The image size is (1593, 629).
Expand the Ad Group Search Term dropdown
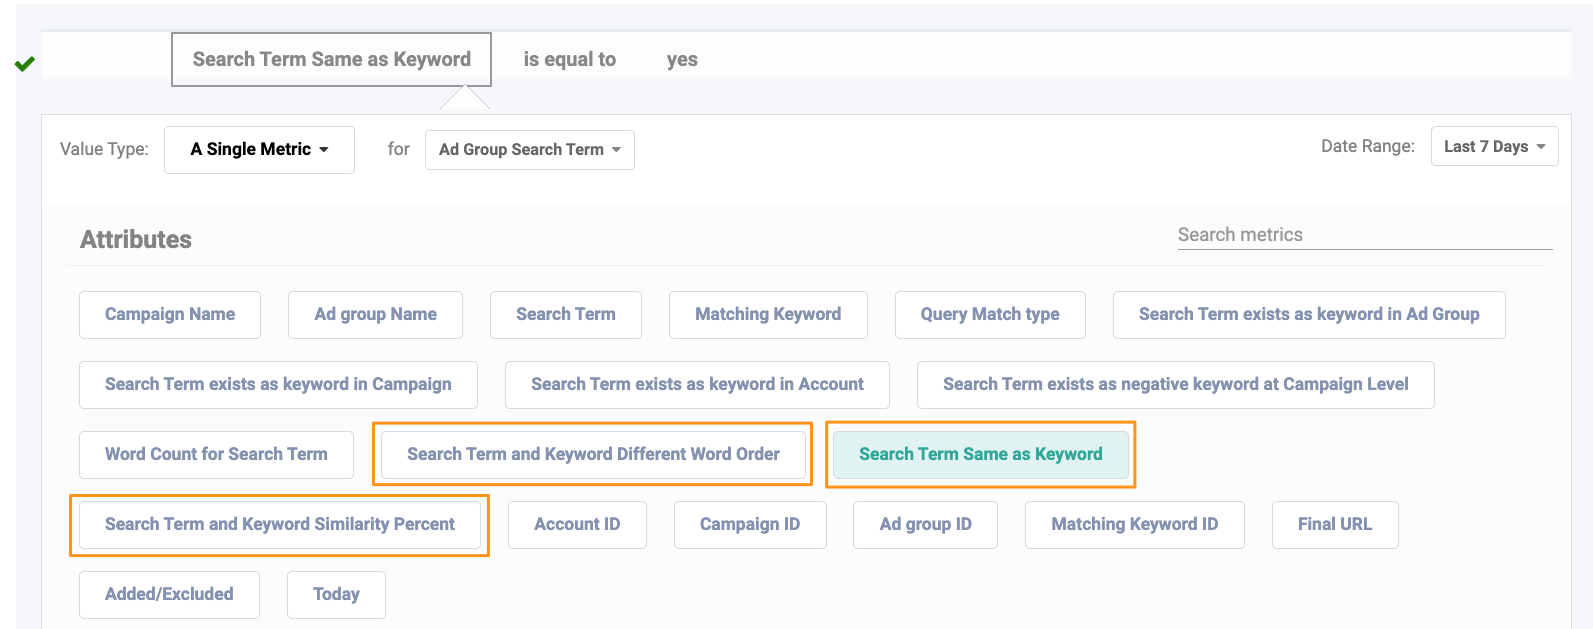click(529, 150)
